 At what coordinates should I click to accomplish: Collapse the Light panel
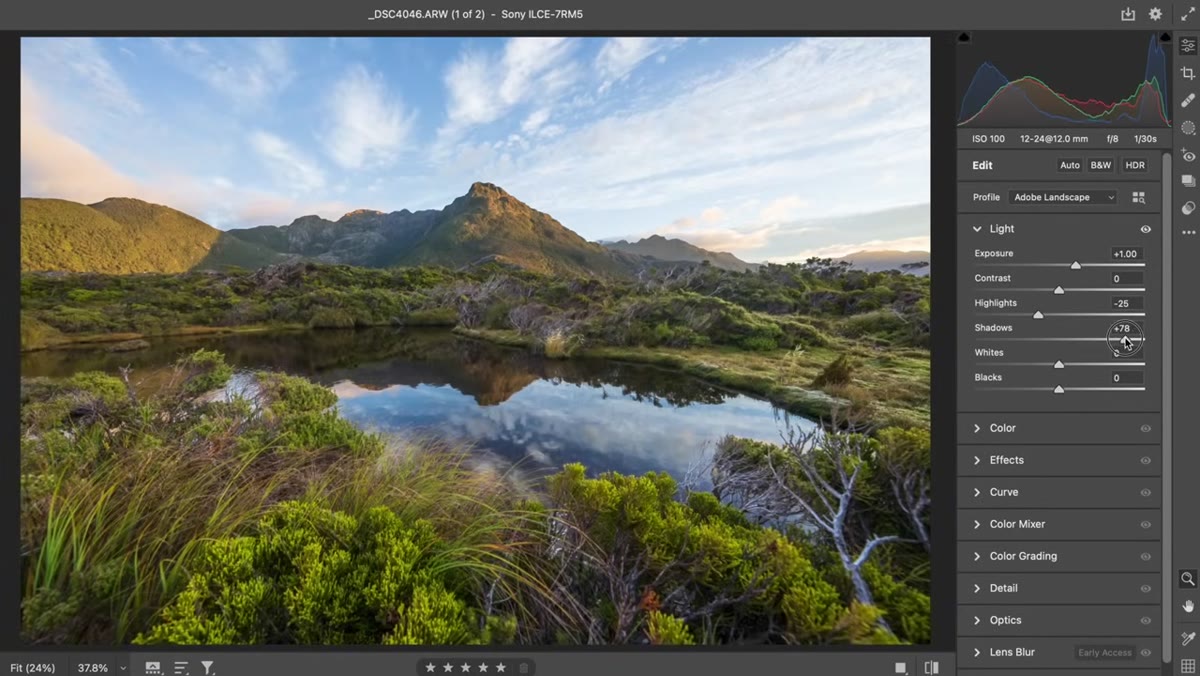(977, 229)
